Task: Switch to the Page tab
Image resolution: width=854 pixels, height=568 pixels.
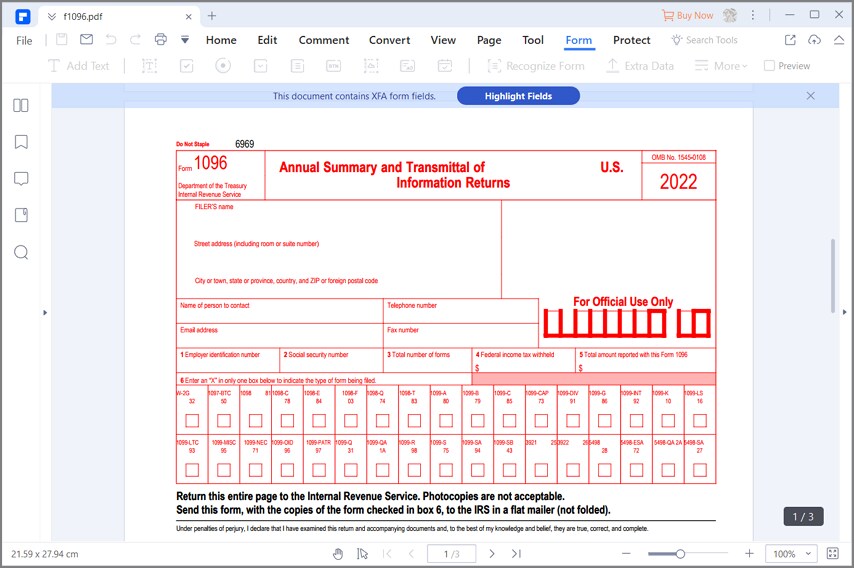Action: tap(489, 40)
